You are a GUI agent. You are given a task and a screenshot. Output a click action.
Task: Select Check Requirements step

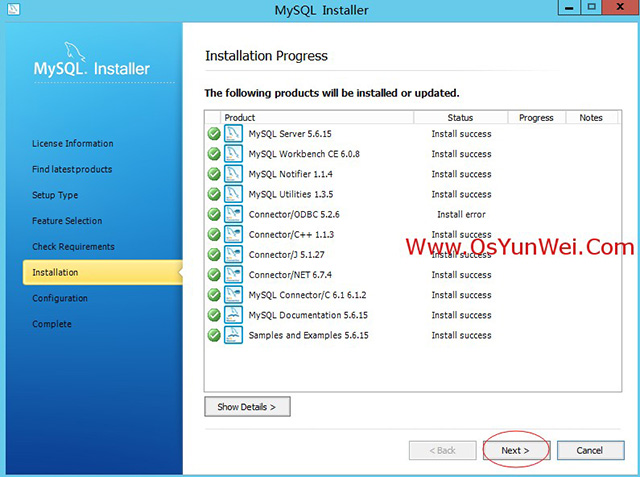[73, 246]
